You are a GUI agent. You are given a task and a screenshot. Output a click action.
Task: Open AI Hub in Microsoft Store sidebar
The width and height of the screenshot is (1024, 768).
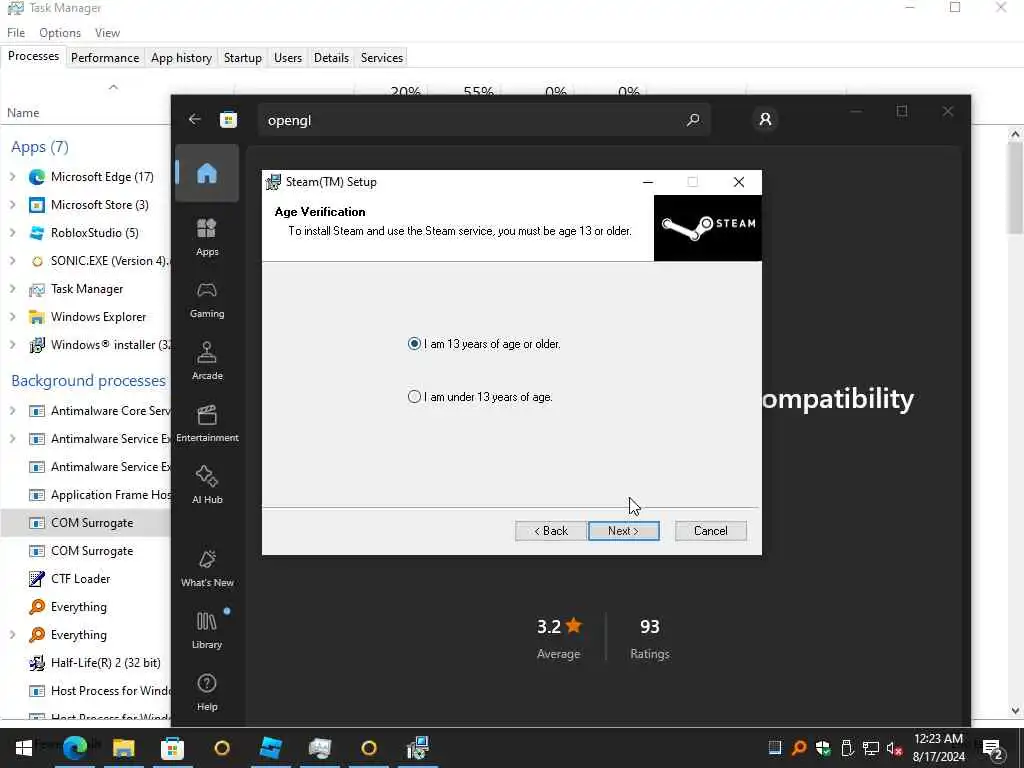point(207,485)
